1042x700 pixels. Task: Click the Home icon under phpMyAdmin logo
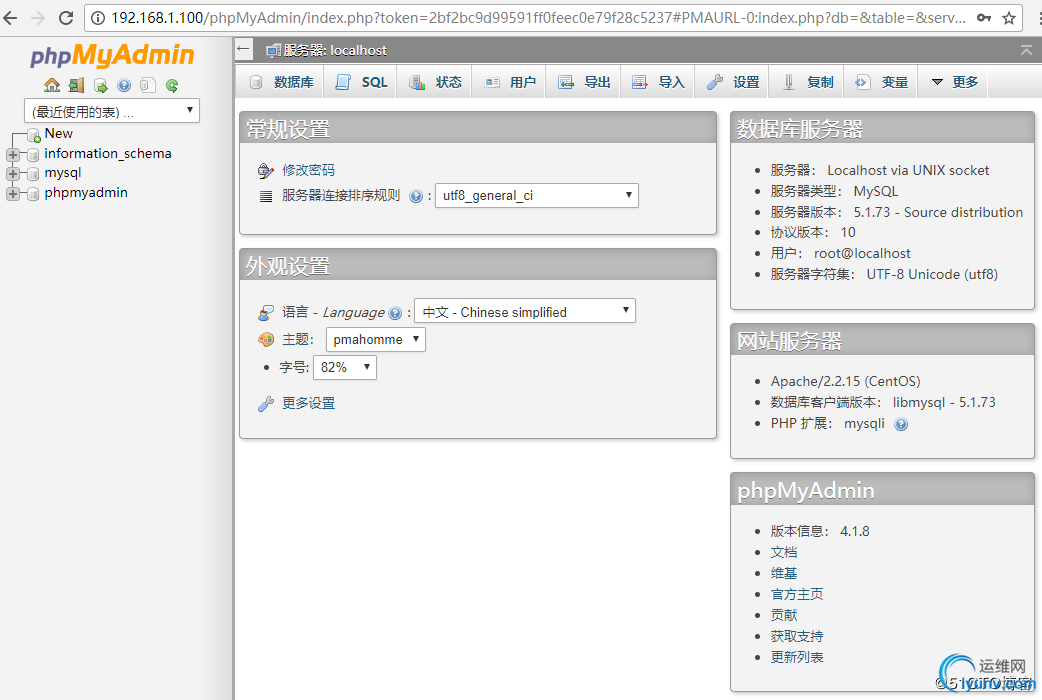(x=52, y=85)
